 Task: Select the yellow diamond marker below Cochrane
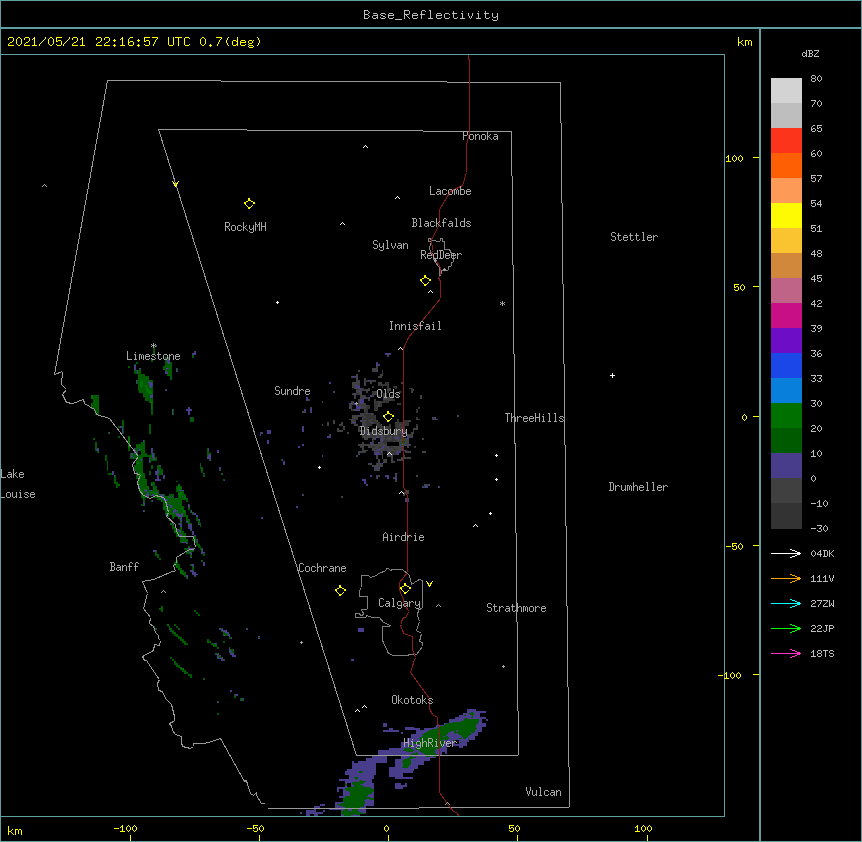[340, 591]
